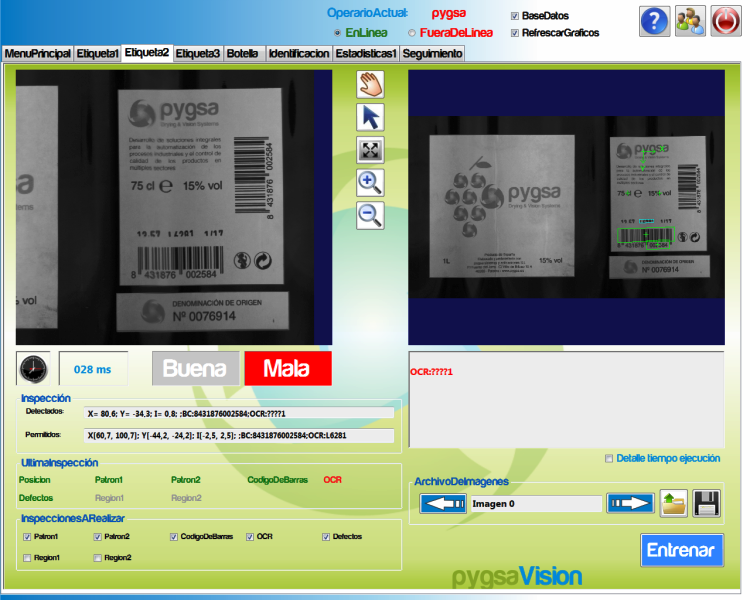
Task: Click the zoom out magnifier
Action: (370, 216)
